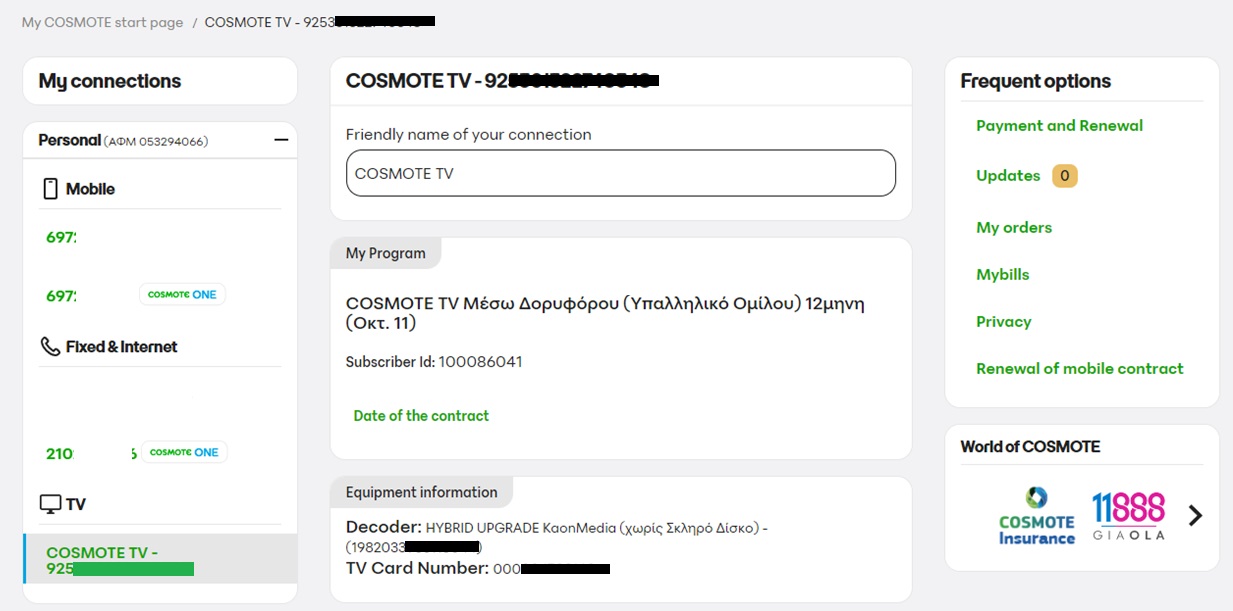Open the 11888 GIA OLA logo
The width and height of the screenshot is (1233, 611).
(x=1128, y=516)
